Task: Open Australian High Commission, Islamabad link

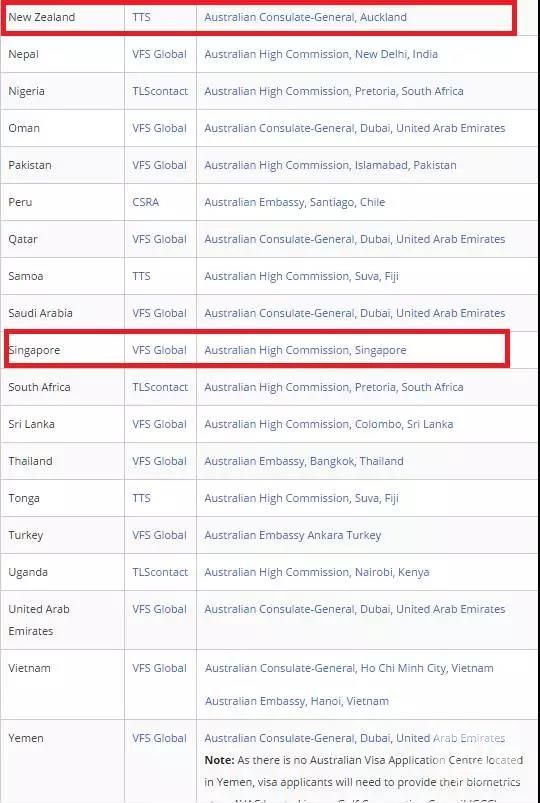Action: click(x=330, y=165)
